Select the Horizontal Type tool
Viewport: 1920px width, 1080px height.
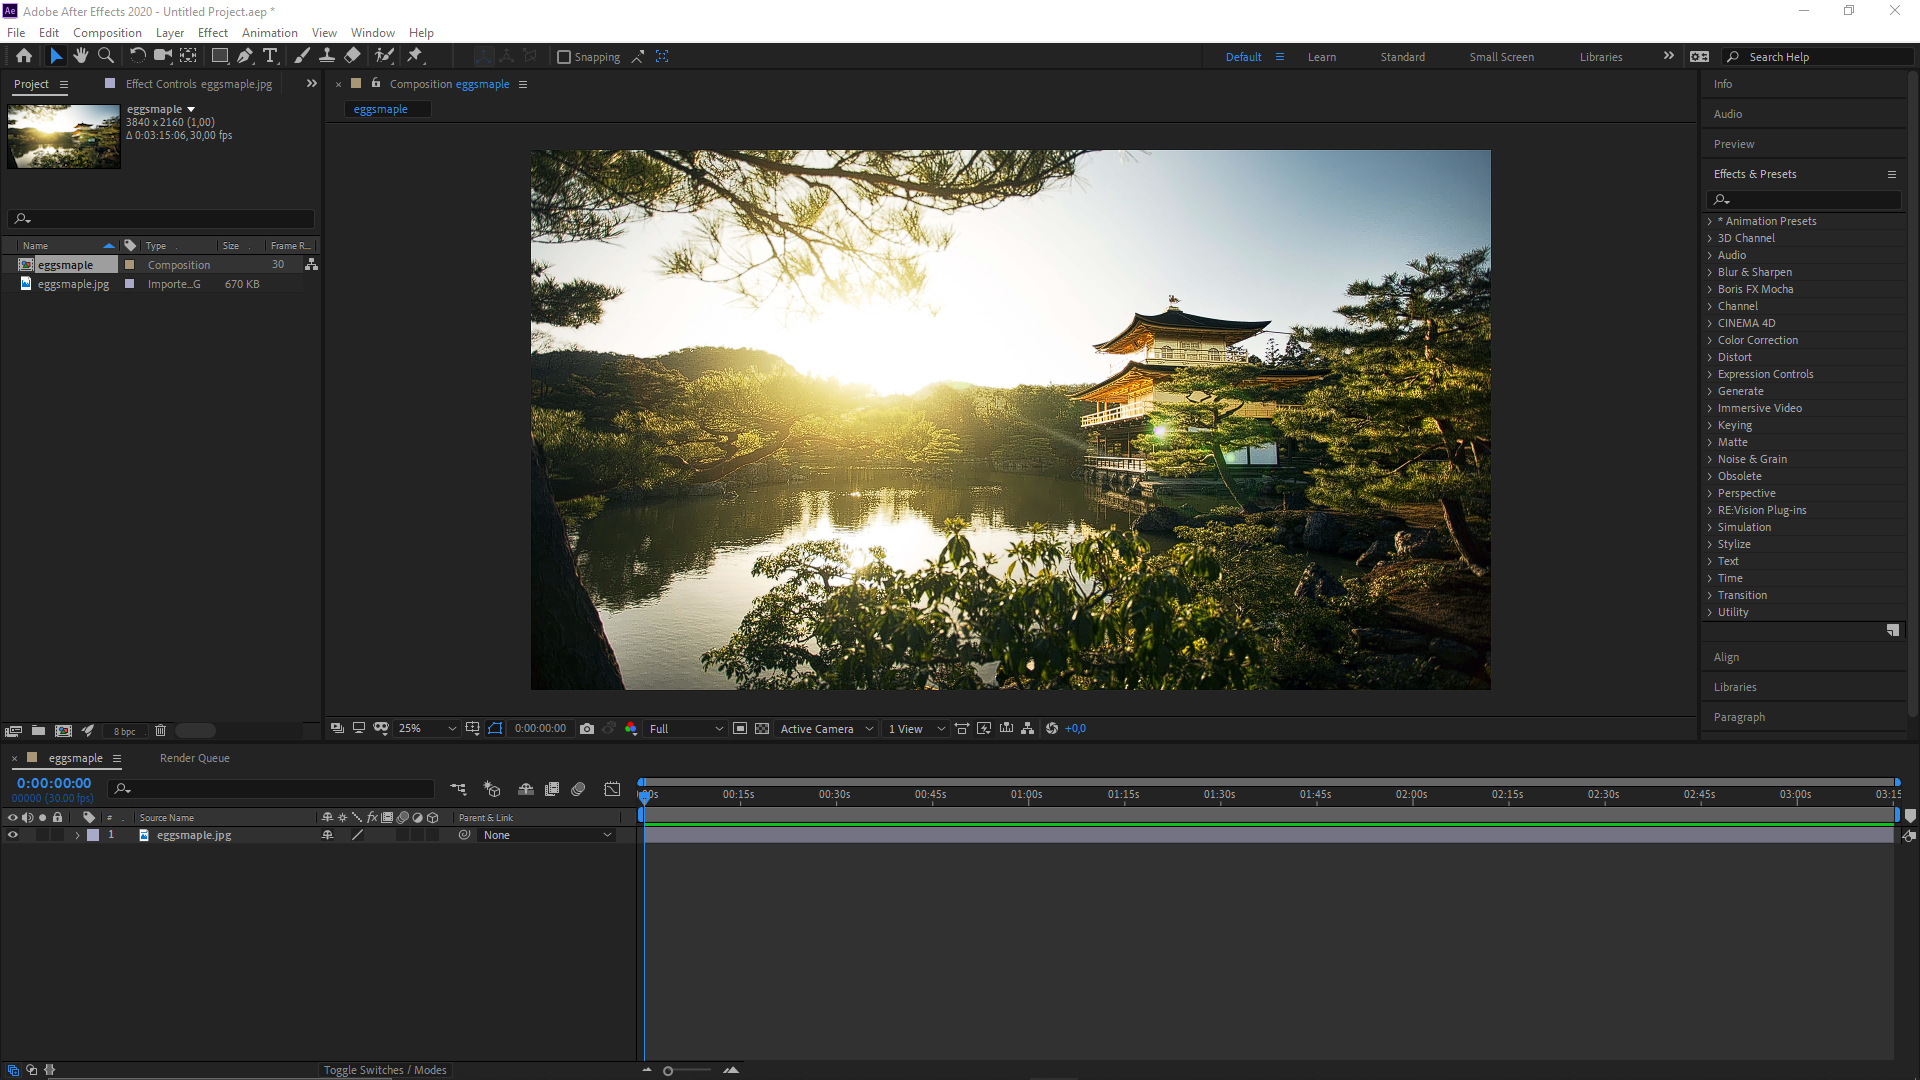point(271,56)
